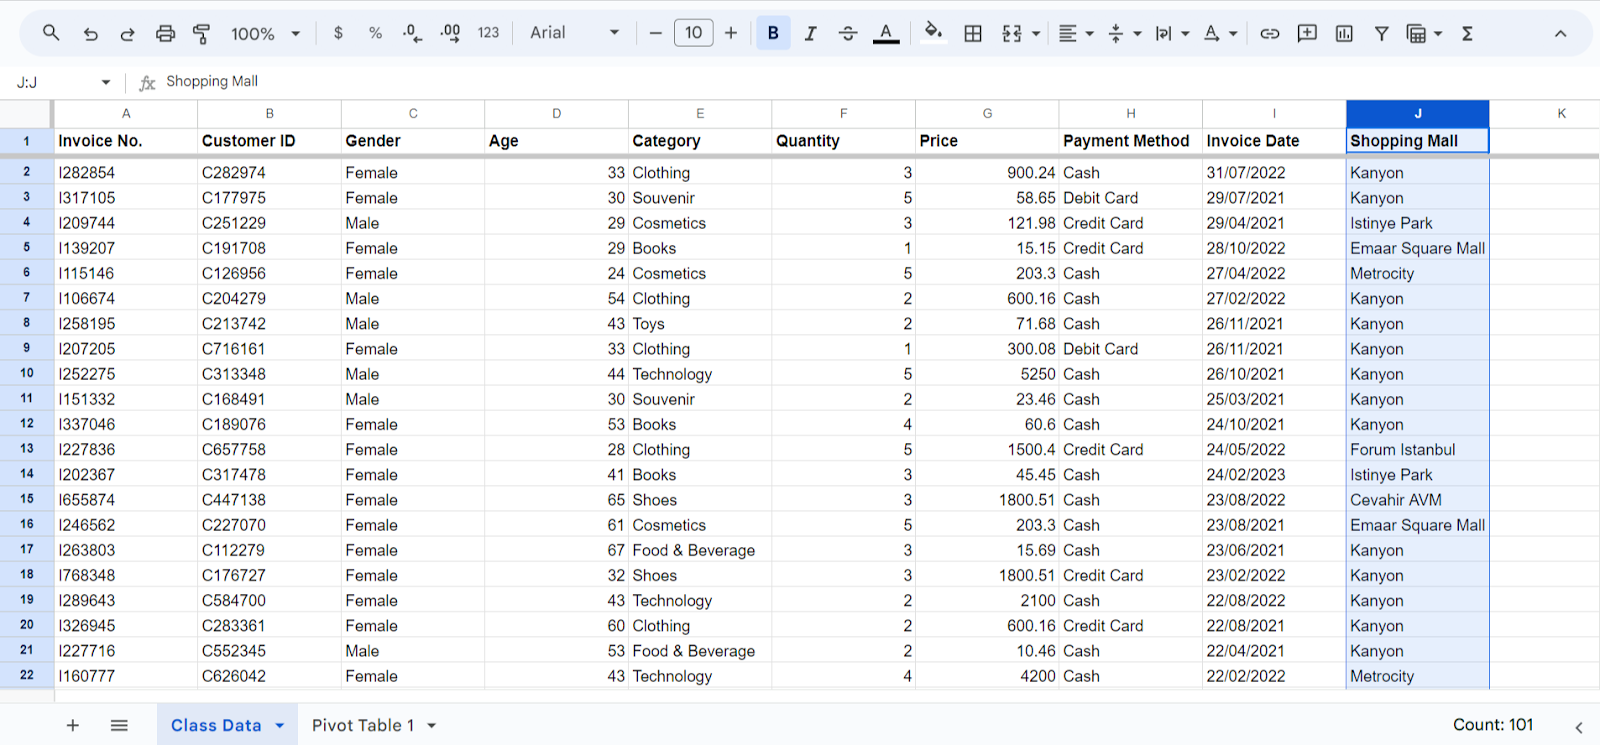Viewport: 1600px width, 745px height.
Task: Expand the Arial font dropdown
Action: point(574,33)
